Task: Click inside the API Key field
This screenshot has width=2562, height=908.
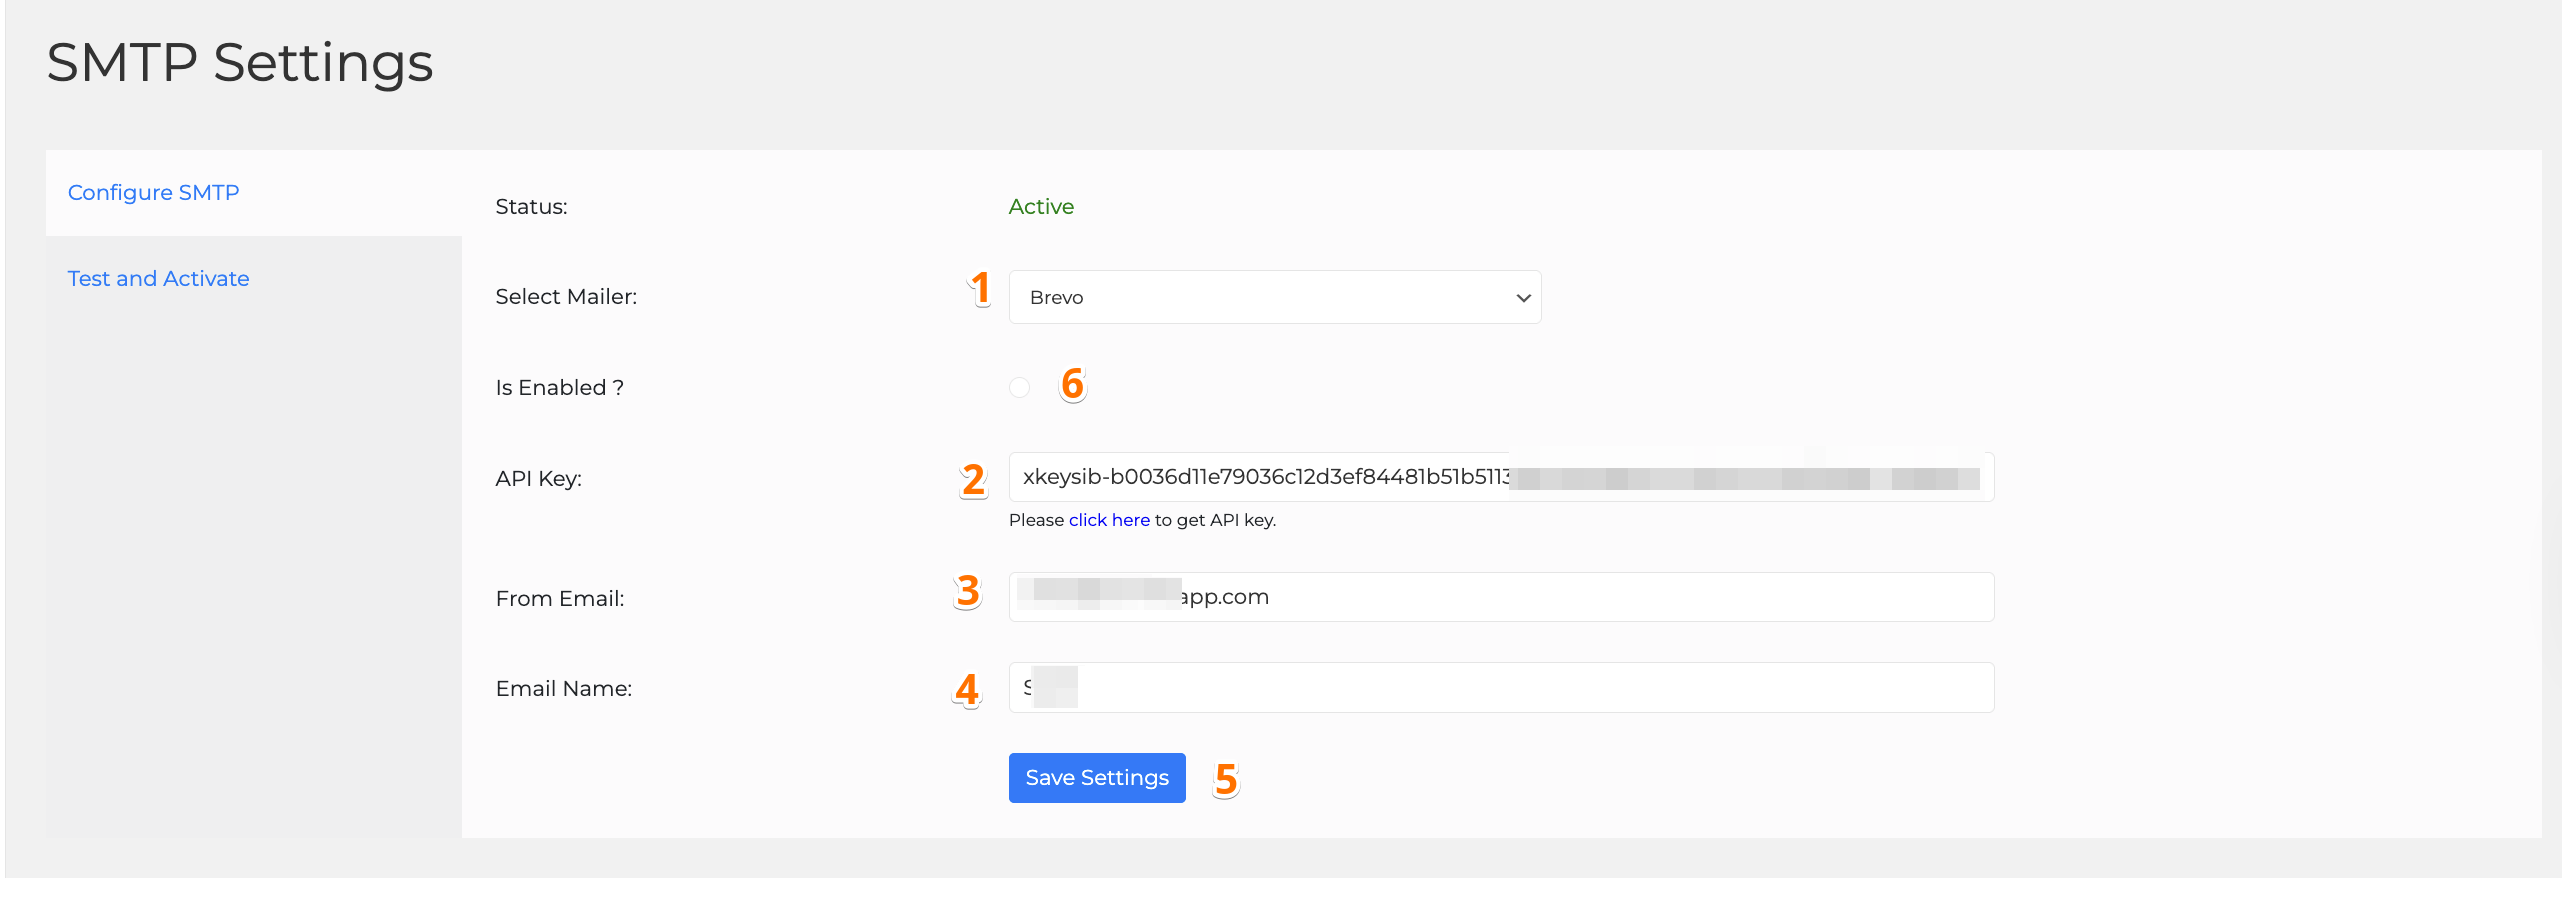Action: [x=1400, y=477]
